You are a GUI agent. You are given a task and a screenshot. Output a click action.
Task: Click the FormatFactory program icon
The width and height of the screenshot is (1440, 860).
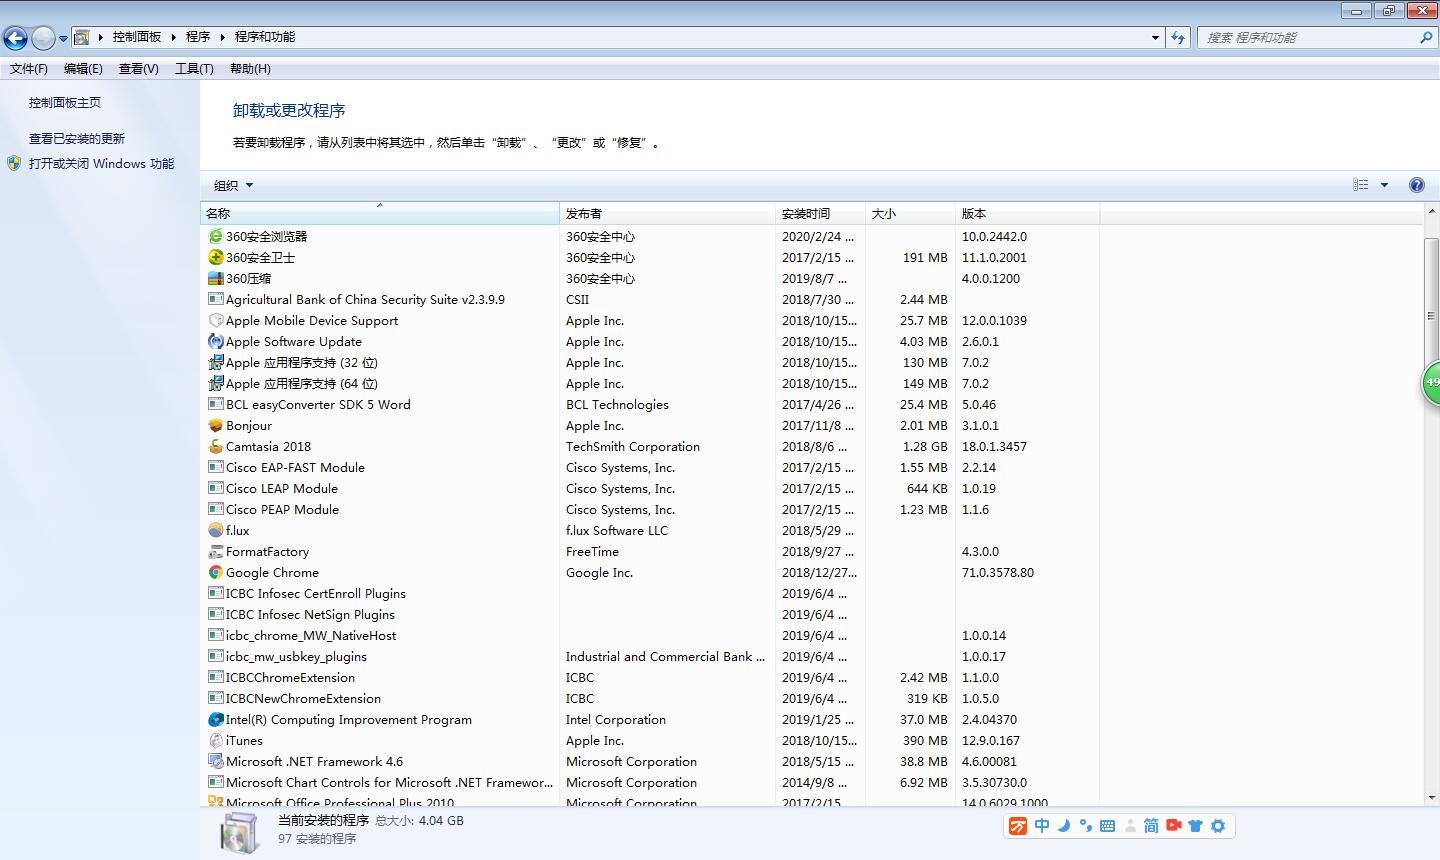(x=215, y=551)
